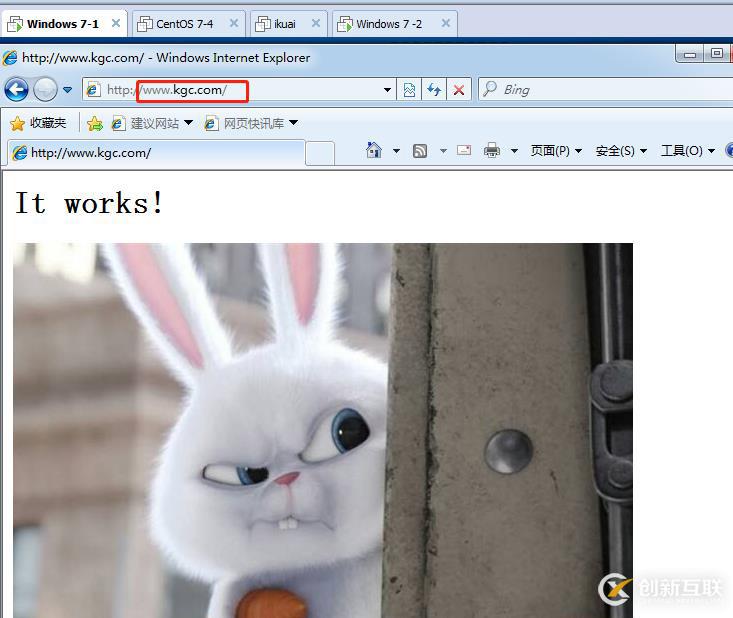Select the http://www.kgc.com/ page tab
Screen dimensions: 733x618
[156, 152]
